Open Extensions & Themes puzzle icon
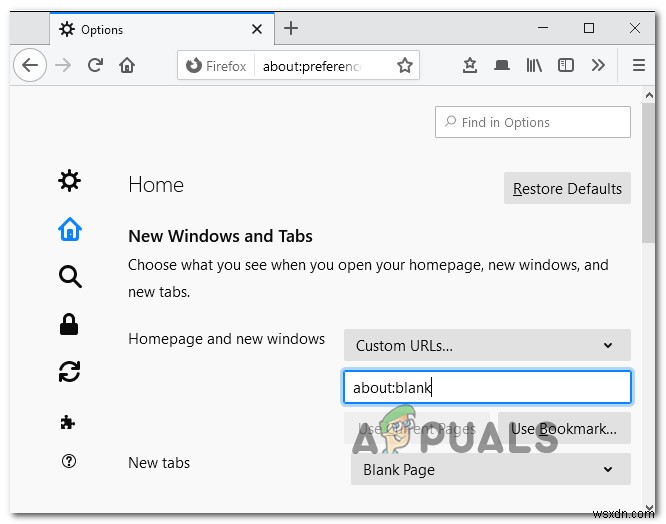Image resolution: width=666 pixels, height=524 pixels. point(68,422)
